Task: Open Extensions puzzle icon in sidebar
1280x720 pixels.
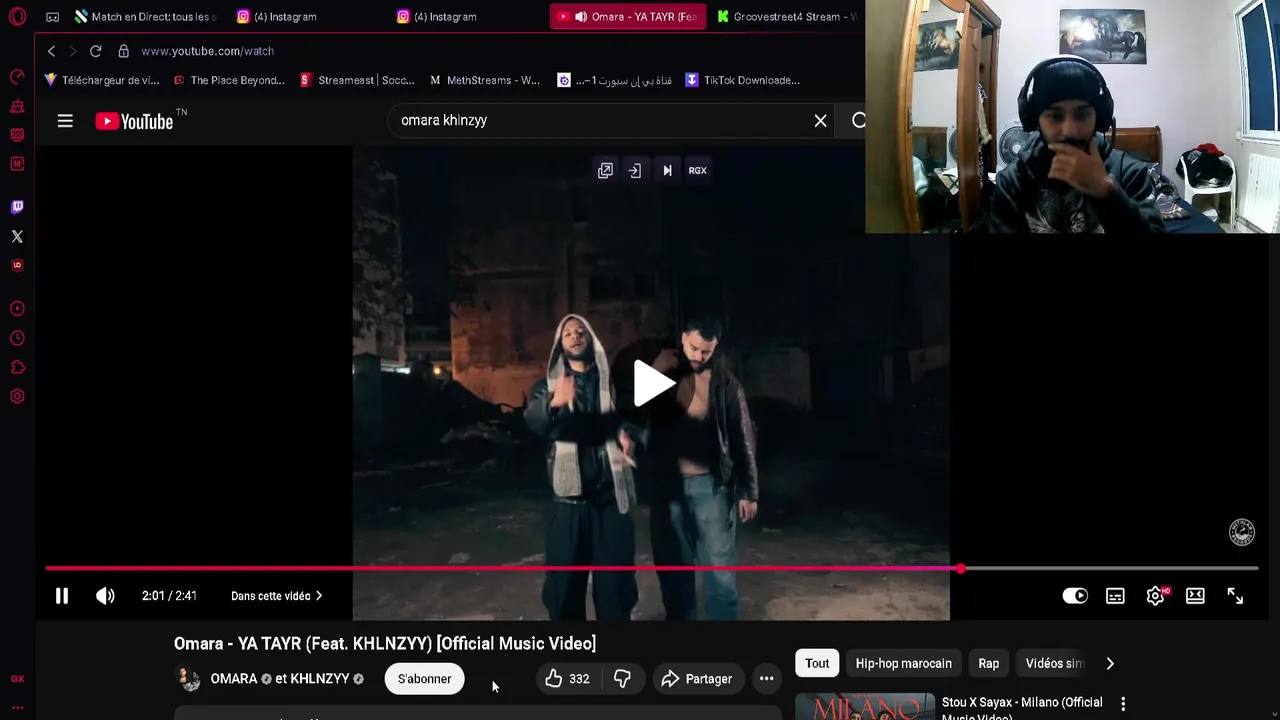Action: pos(17,367)
